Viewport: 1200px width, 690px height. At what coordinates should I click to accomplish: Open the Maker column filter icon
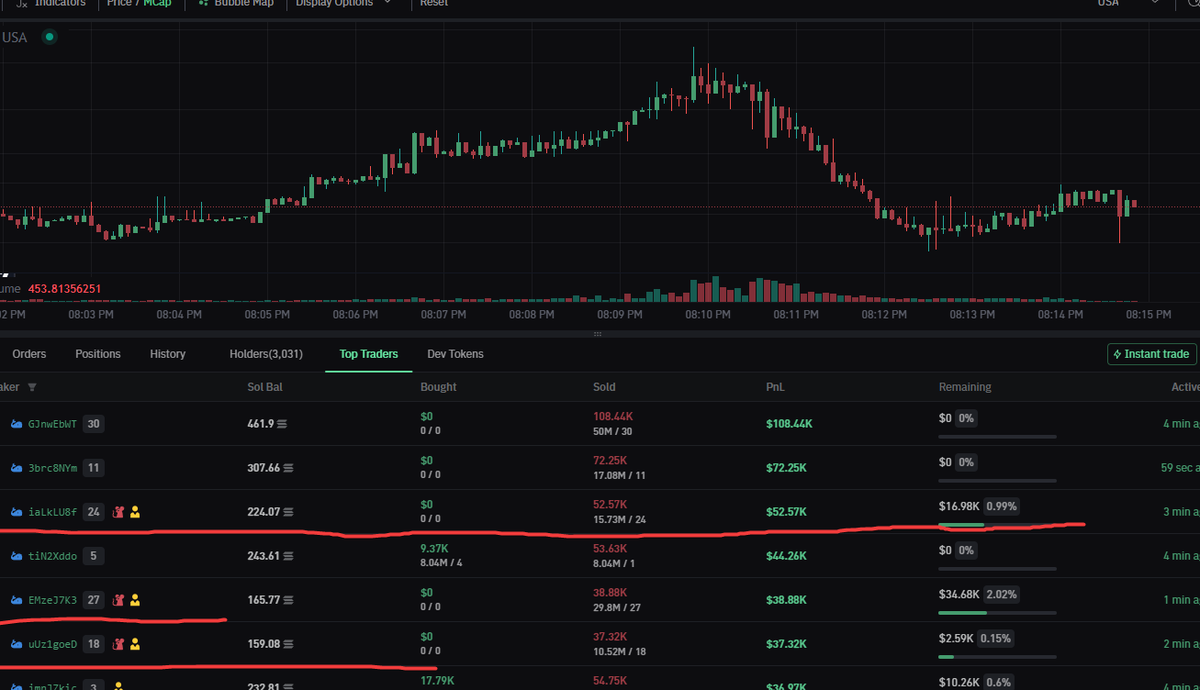point(32,387)
